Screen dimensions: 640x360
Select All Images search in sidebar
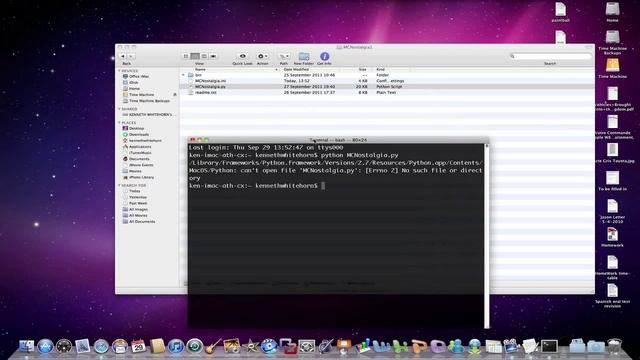[x=135, y=209]
